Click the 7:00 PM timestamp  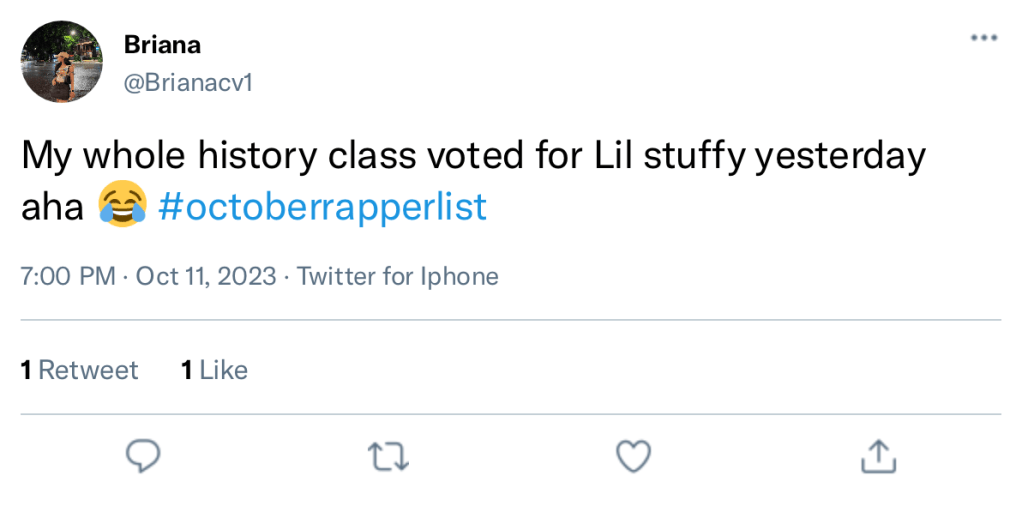(x=68, y=276)
